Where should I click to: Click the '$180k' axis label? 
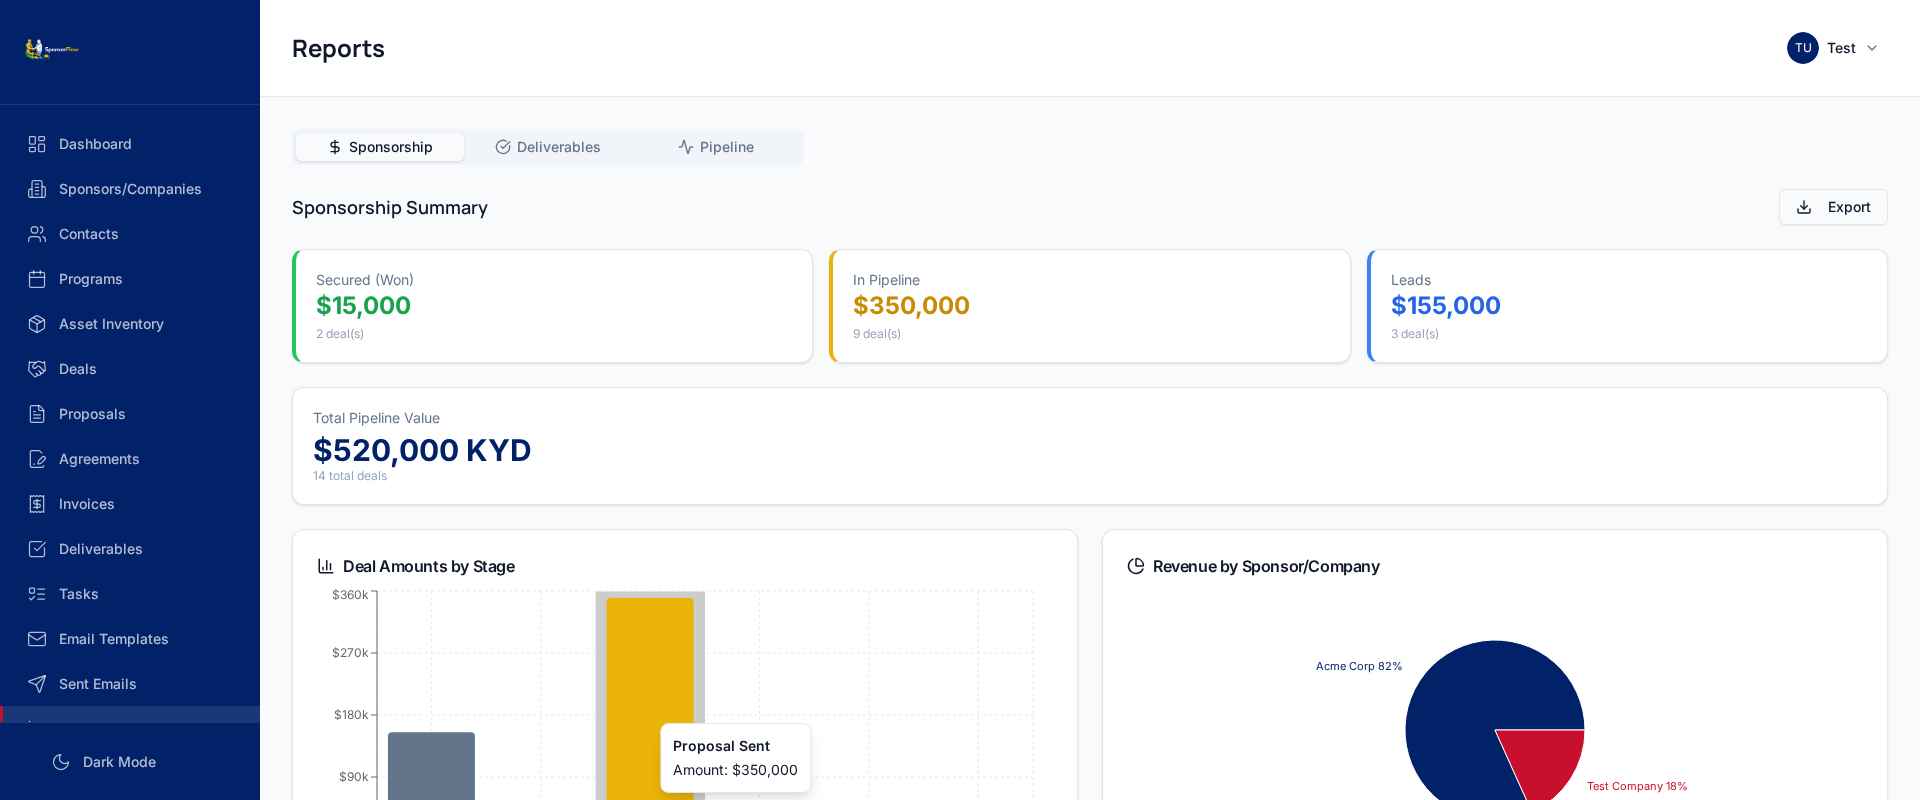point(351,715)
